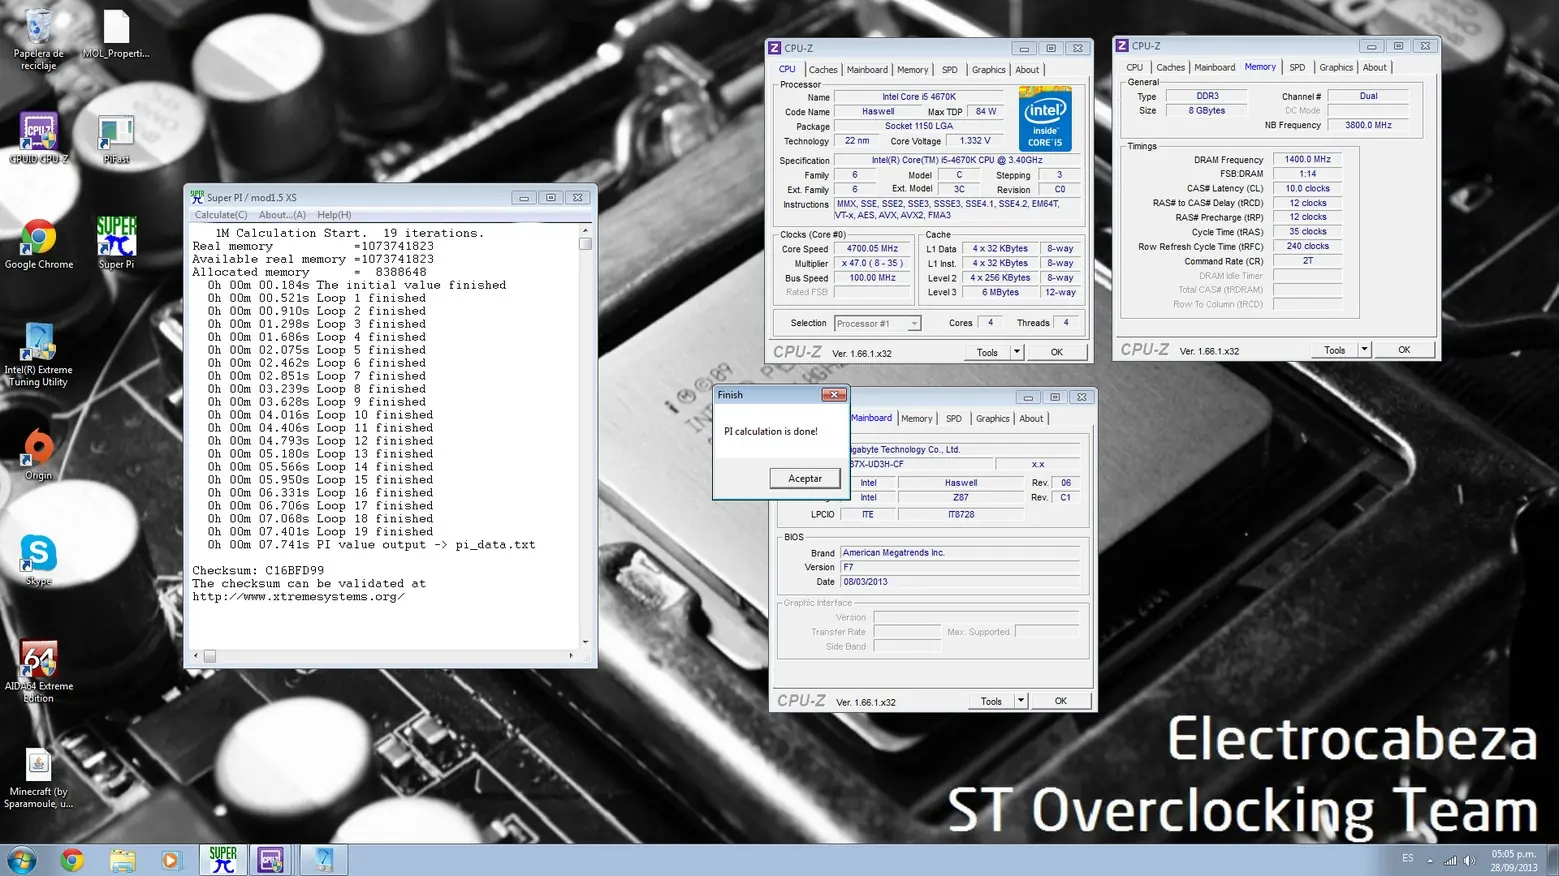Click the Finish dialog taskbar item
The width and height of the screenshot is (1559, 876).
click(x=324, y=860)
